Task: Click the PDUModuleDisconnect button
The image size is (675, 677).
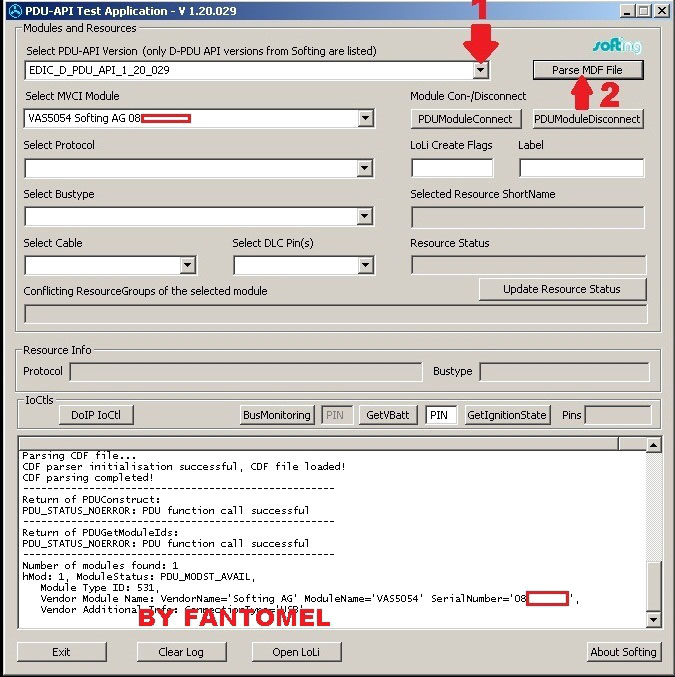Action: click(588, 119)
